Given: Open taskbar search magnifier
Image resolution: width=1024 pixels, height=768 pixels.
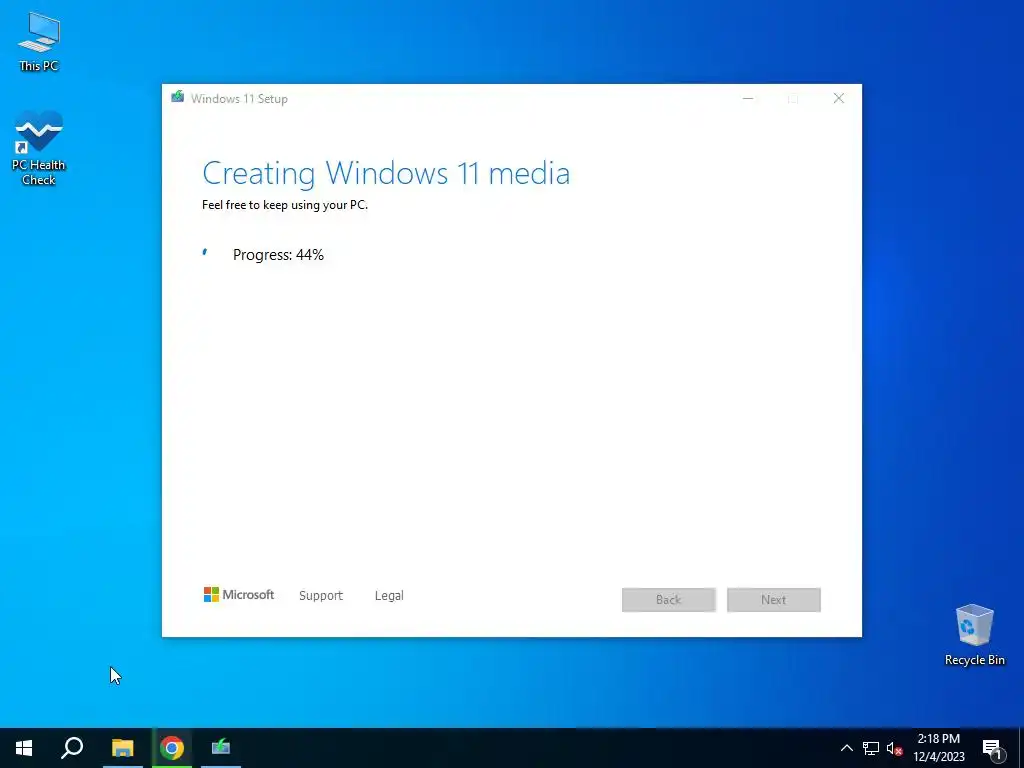Looking at the screenshot, I should click(72, 748).
